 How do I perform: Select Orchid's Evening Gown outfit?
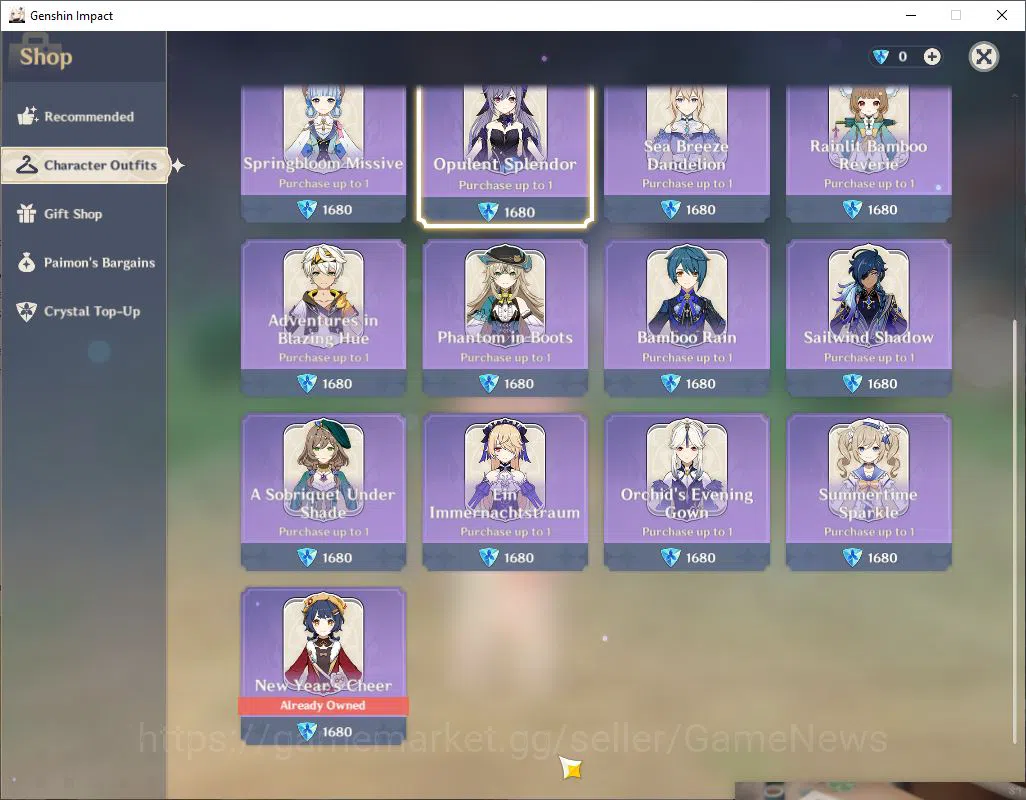(686, 492)
